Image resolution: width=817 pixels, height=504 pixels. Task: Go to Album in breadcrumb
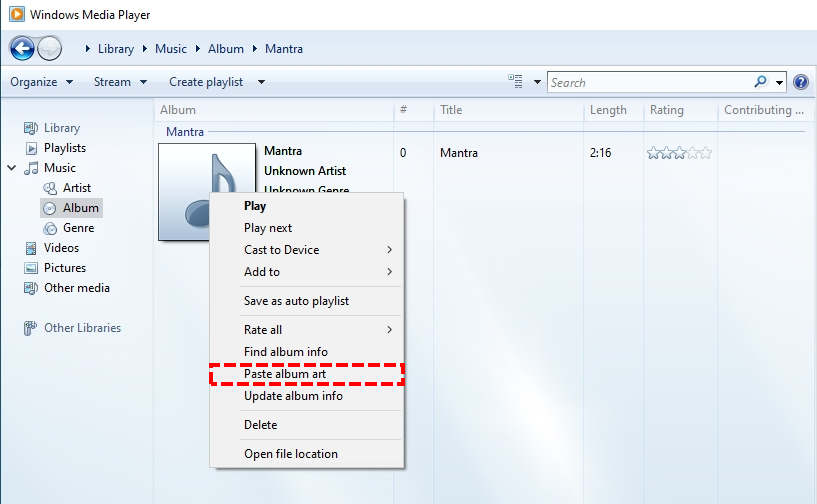226,48
